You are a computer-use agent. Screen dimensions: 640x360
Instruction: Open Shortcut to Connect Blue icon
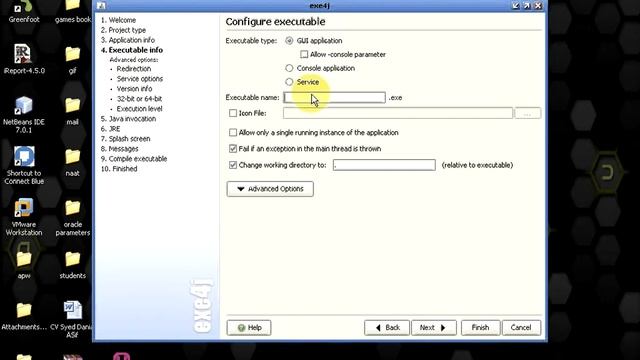click(24, 165)
